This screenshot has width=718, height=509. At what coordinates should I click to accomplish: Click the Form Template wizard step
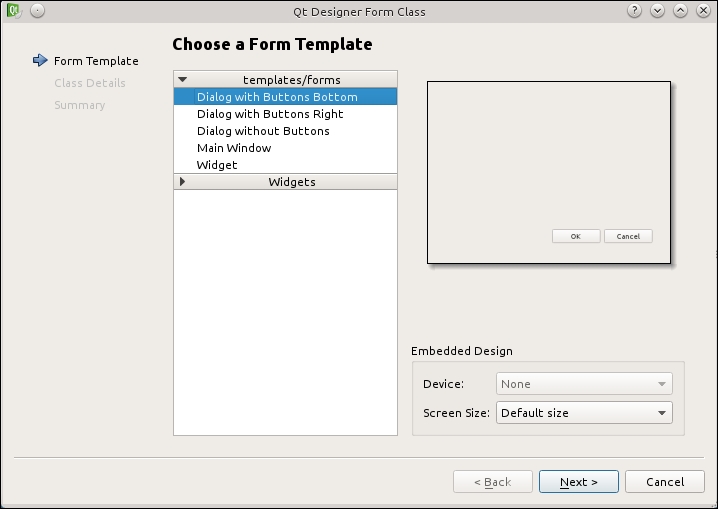pos(96,61)
